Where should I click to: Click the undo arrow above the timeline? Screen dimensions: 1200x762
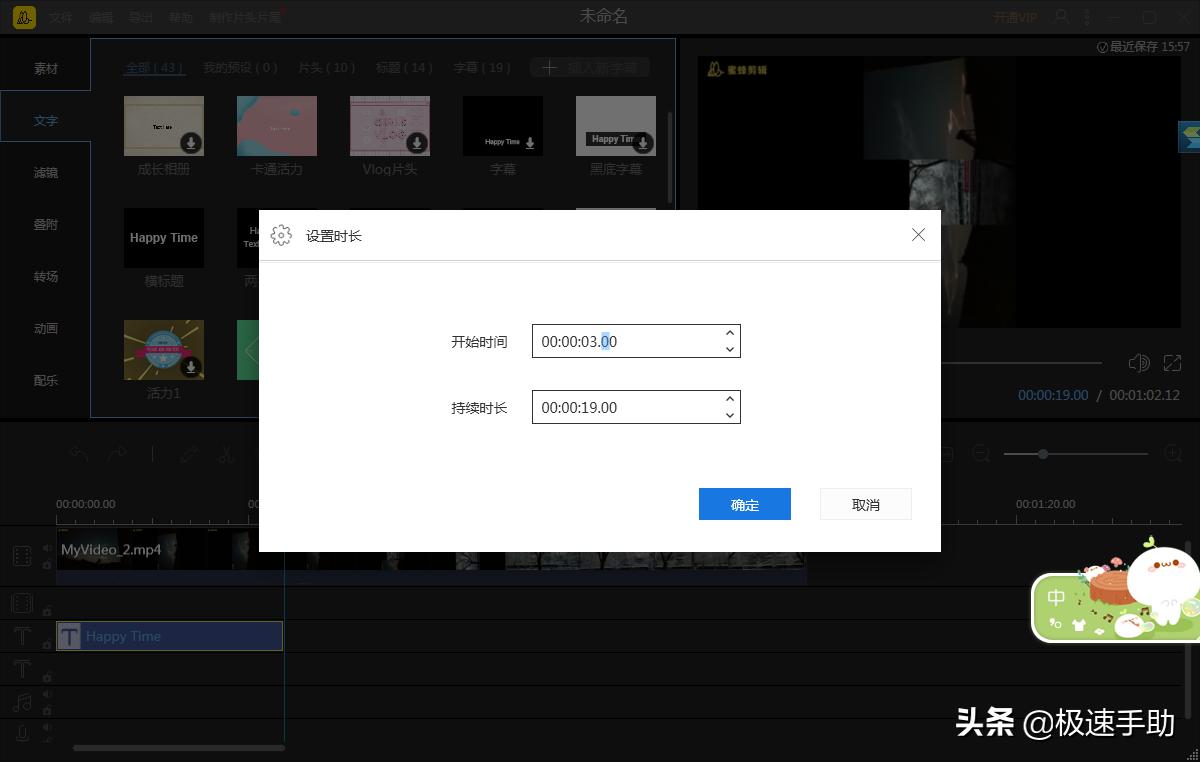pos(79,454)
